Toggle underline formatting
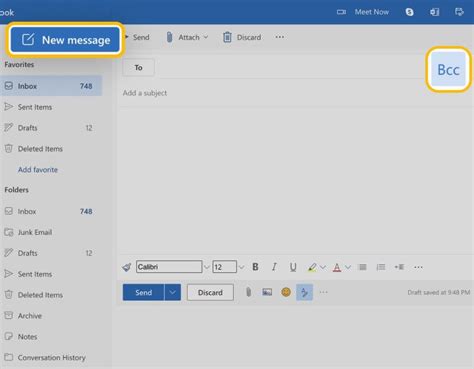The image size is (474, 369). pyautogui.click(x=293, y=267)
